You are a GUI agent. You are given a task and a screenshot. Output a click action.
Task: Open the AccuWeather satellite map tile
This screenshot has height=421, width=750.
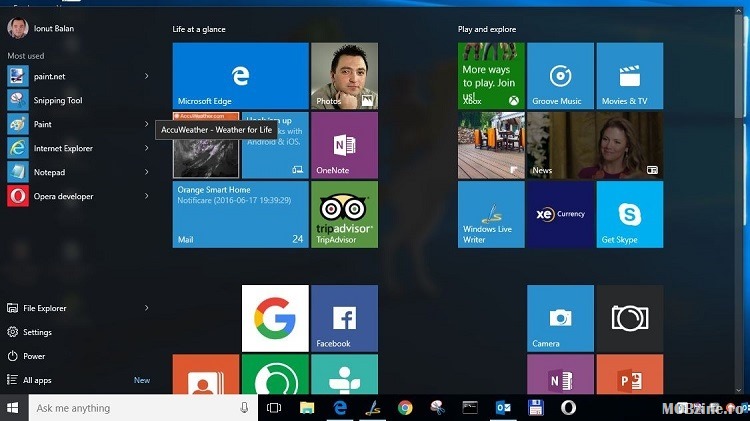coord(206,145)
